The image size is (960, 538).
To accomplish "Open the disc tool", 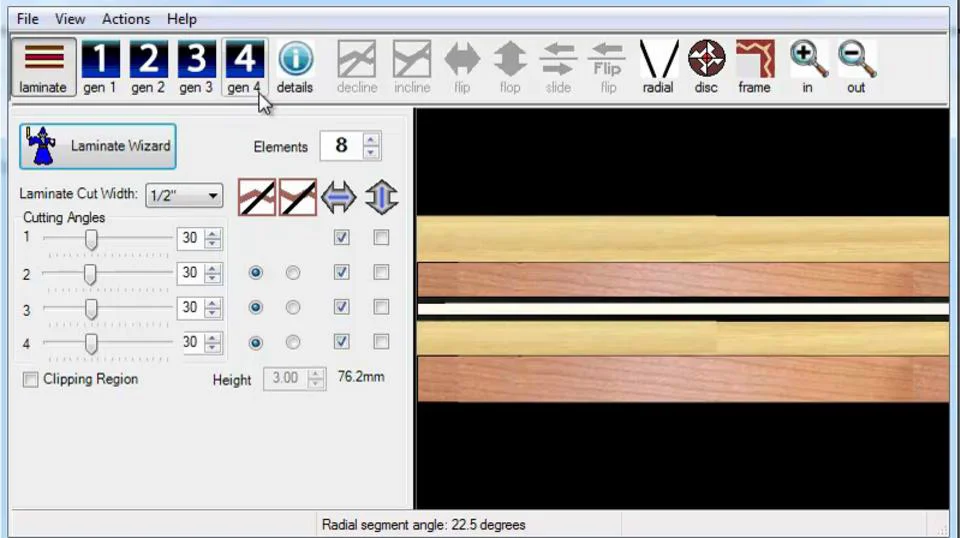I will point(707,67).
